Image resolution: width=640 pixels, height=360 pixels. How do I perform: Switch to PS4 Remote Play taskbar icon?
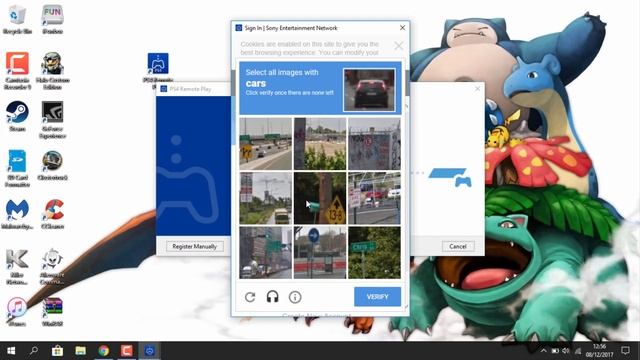(150, 351)
